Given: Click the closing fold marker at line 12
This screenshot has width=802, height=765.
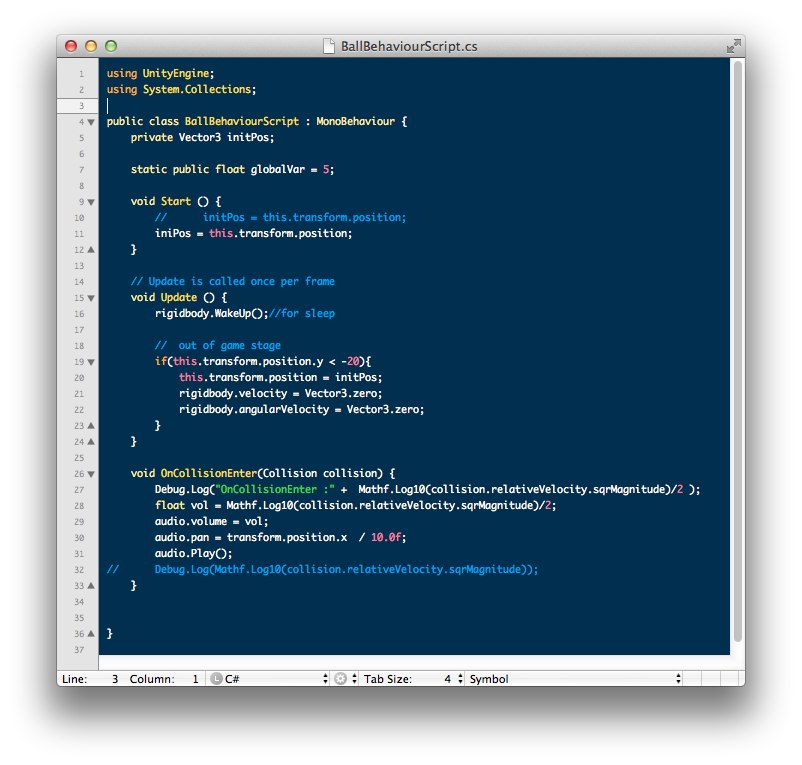Looking at the screenshot, I should point(91,250).
